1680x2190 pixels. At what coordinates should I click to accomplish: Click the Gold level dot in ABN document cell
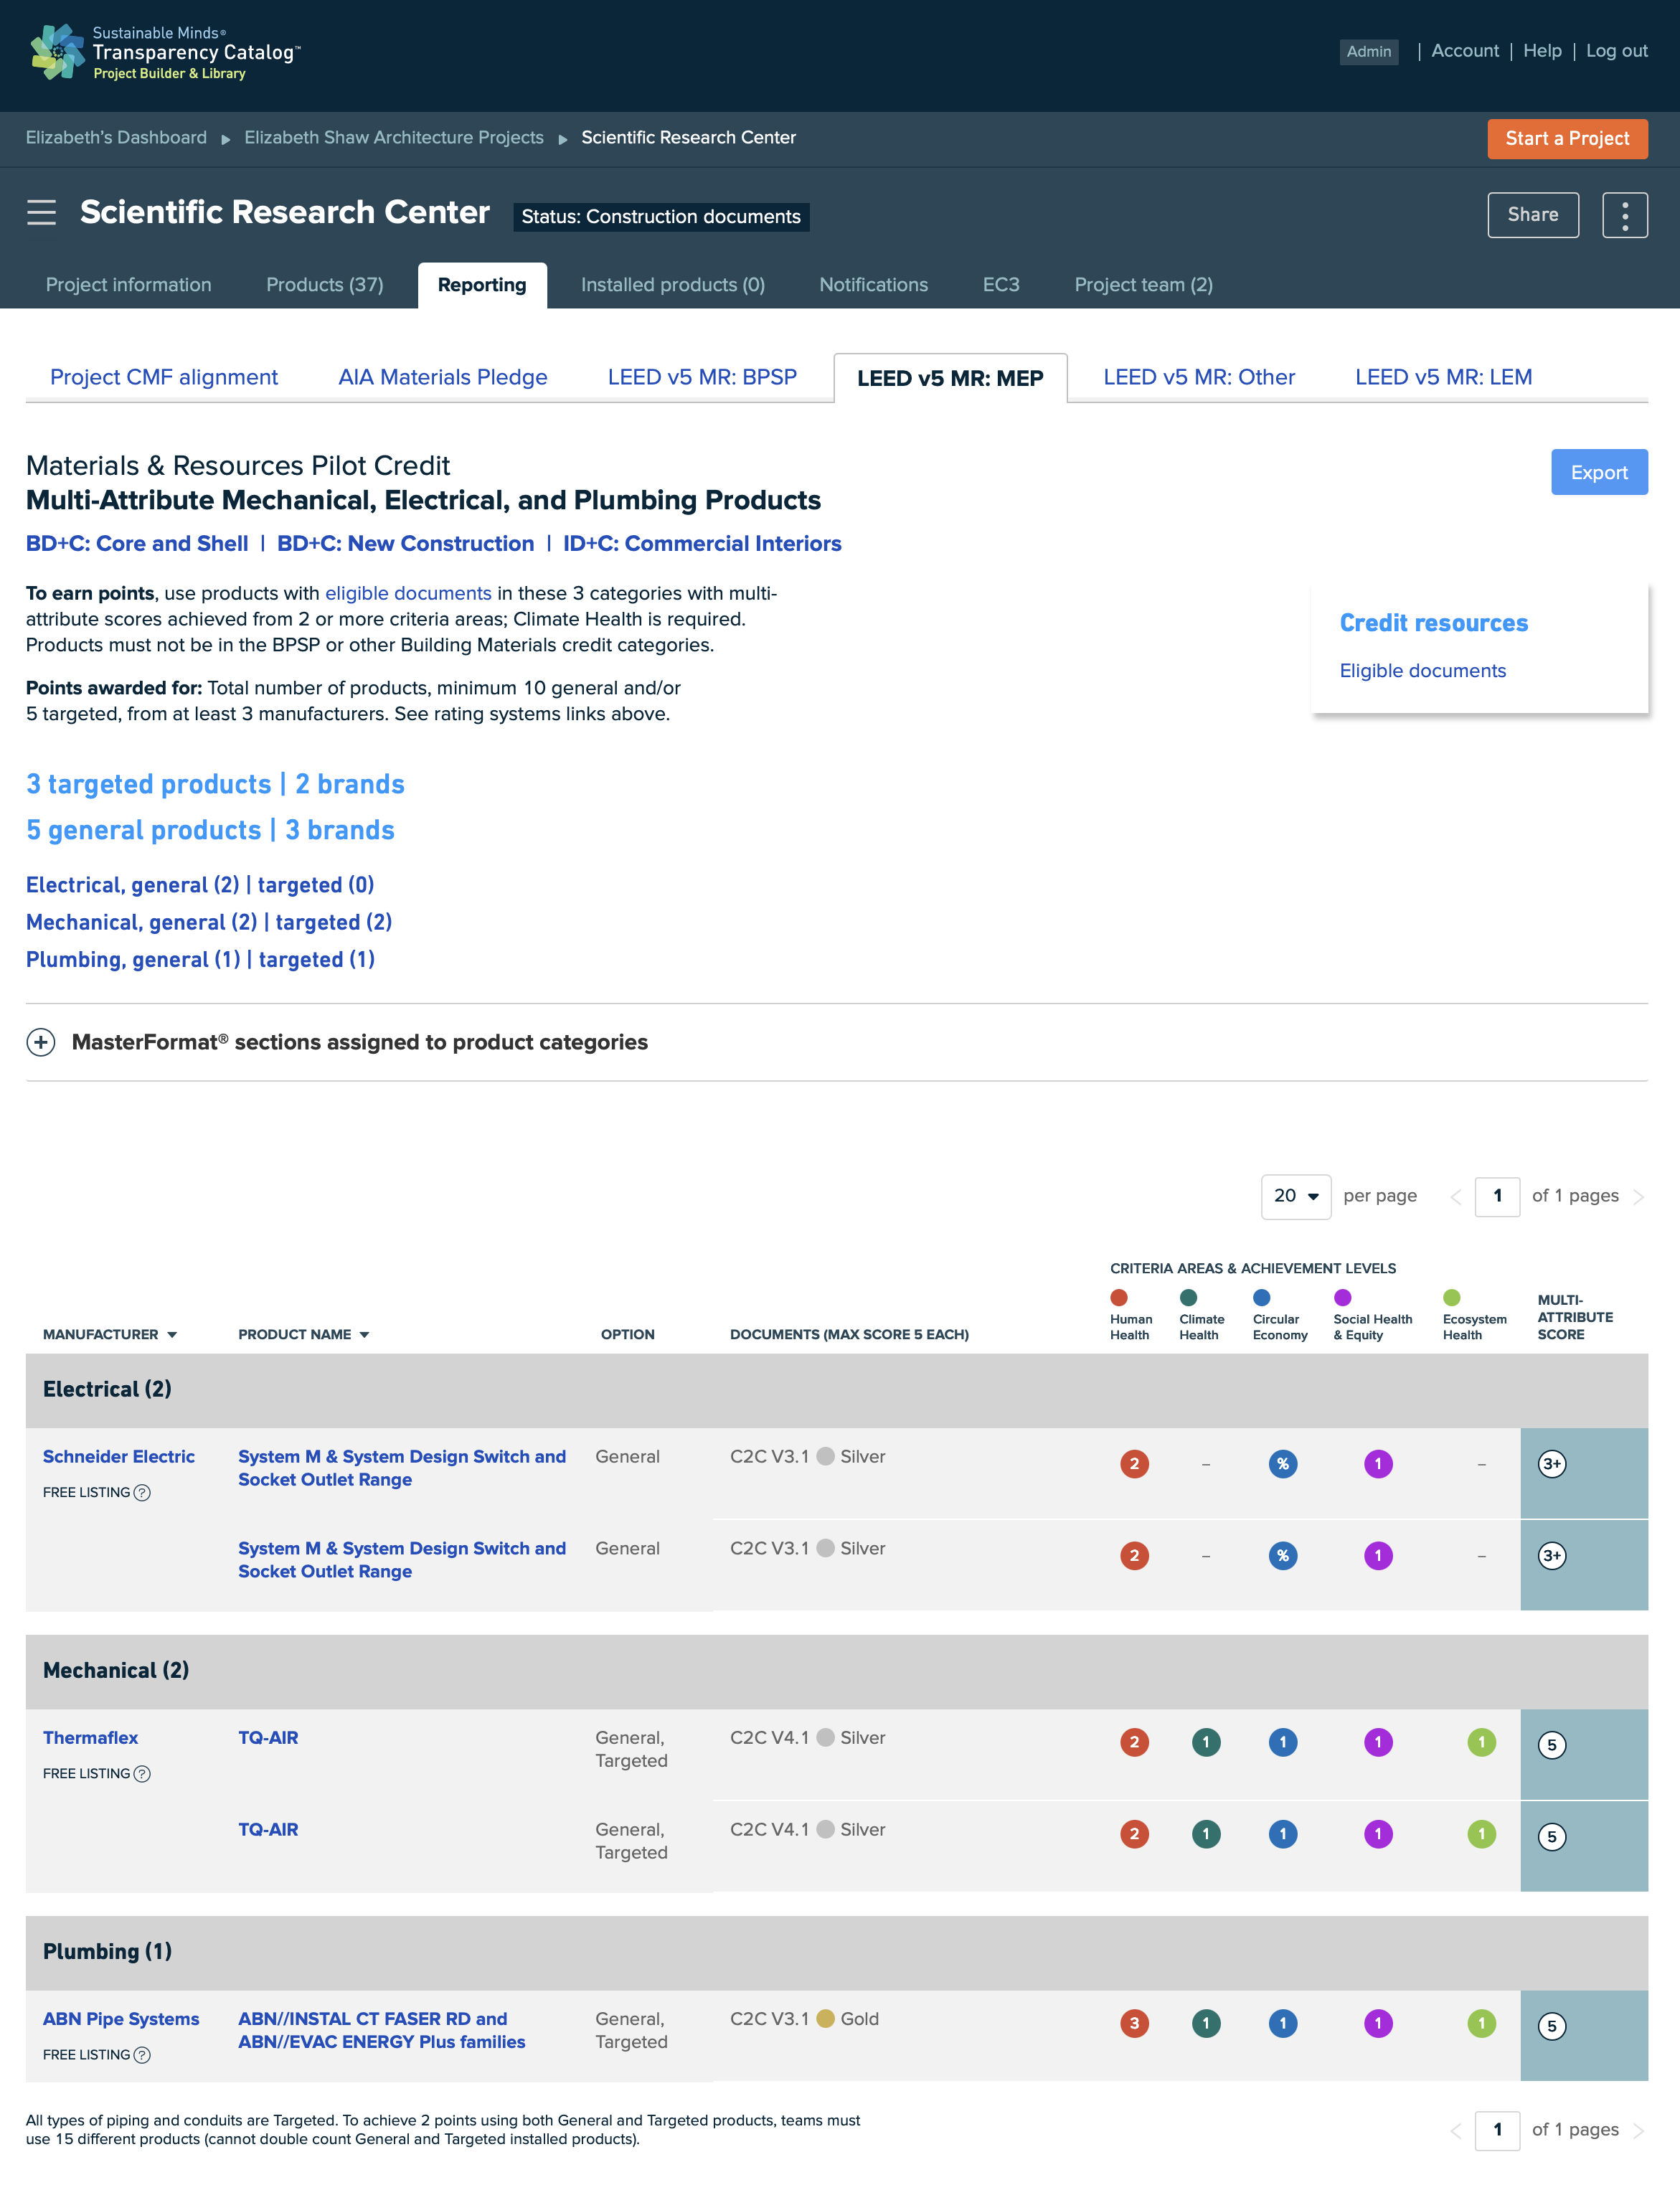(x=826, y=2018)
